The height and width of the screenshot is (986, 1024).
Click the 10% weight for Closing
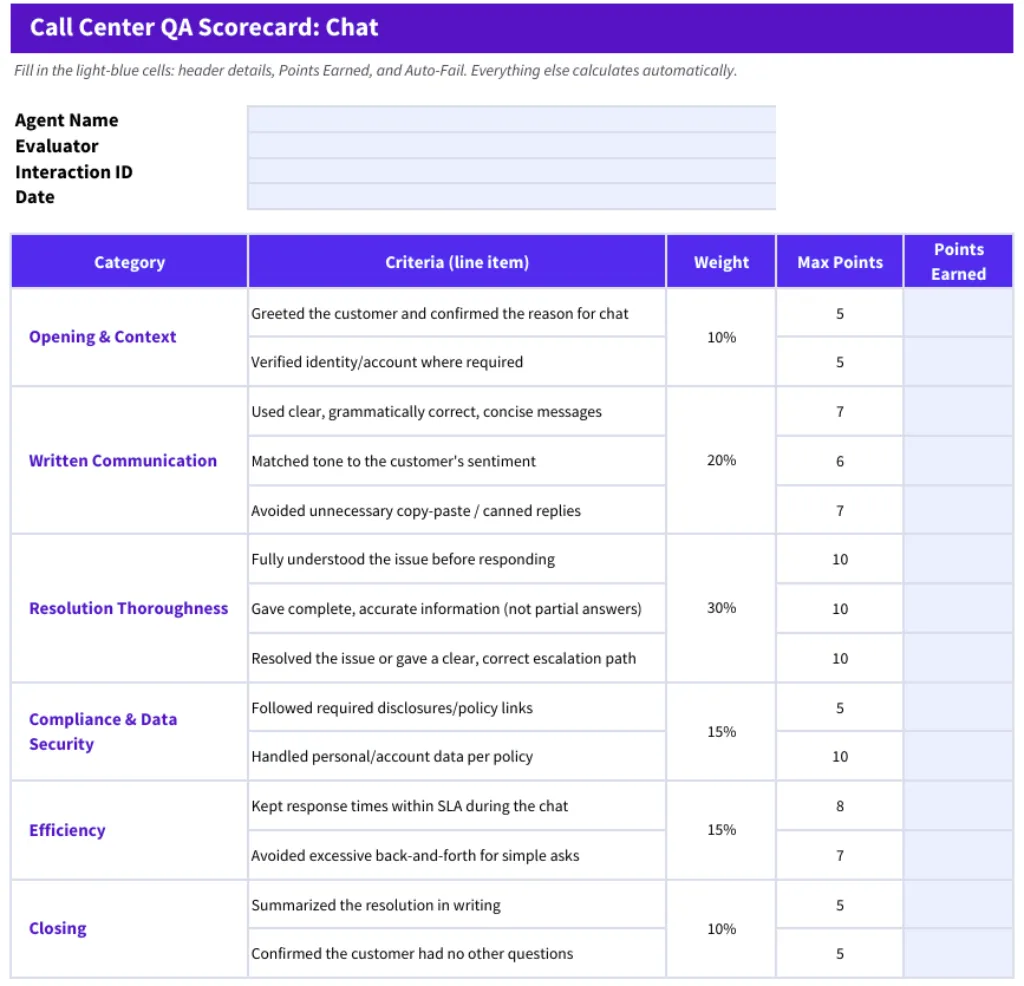tap(721, 929)
